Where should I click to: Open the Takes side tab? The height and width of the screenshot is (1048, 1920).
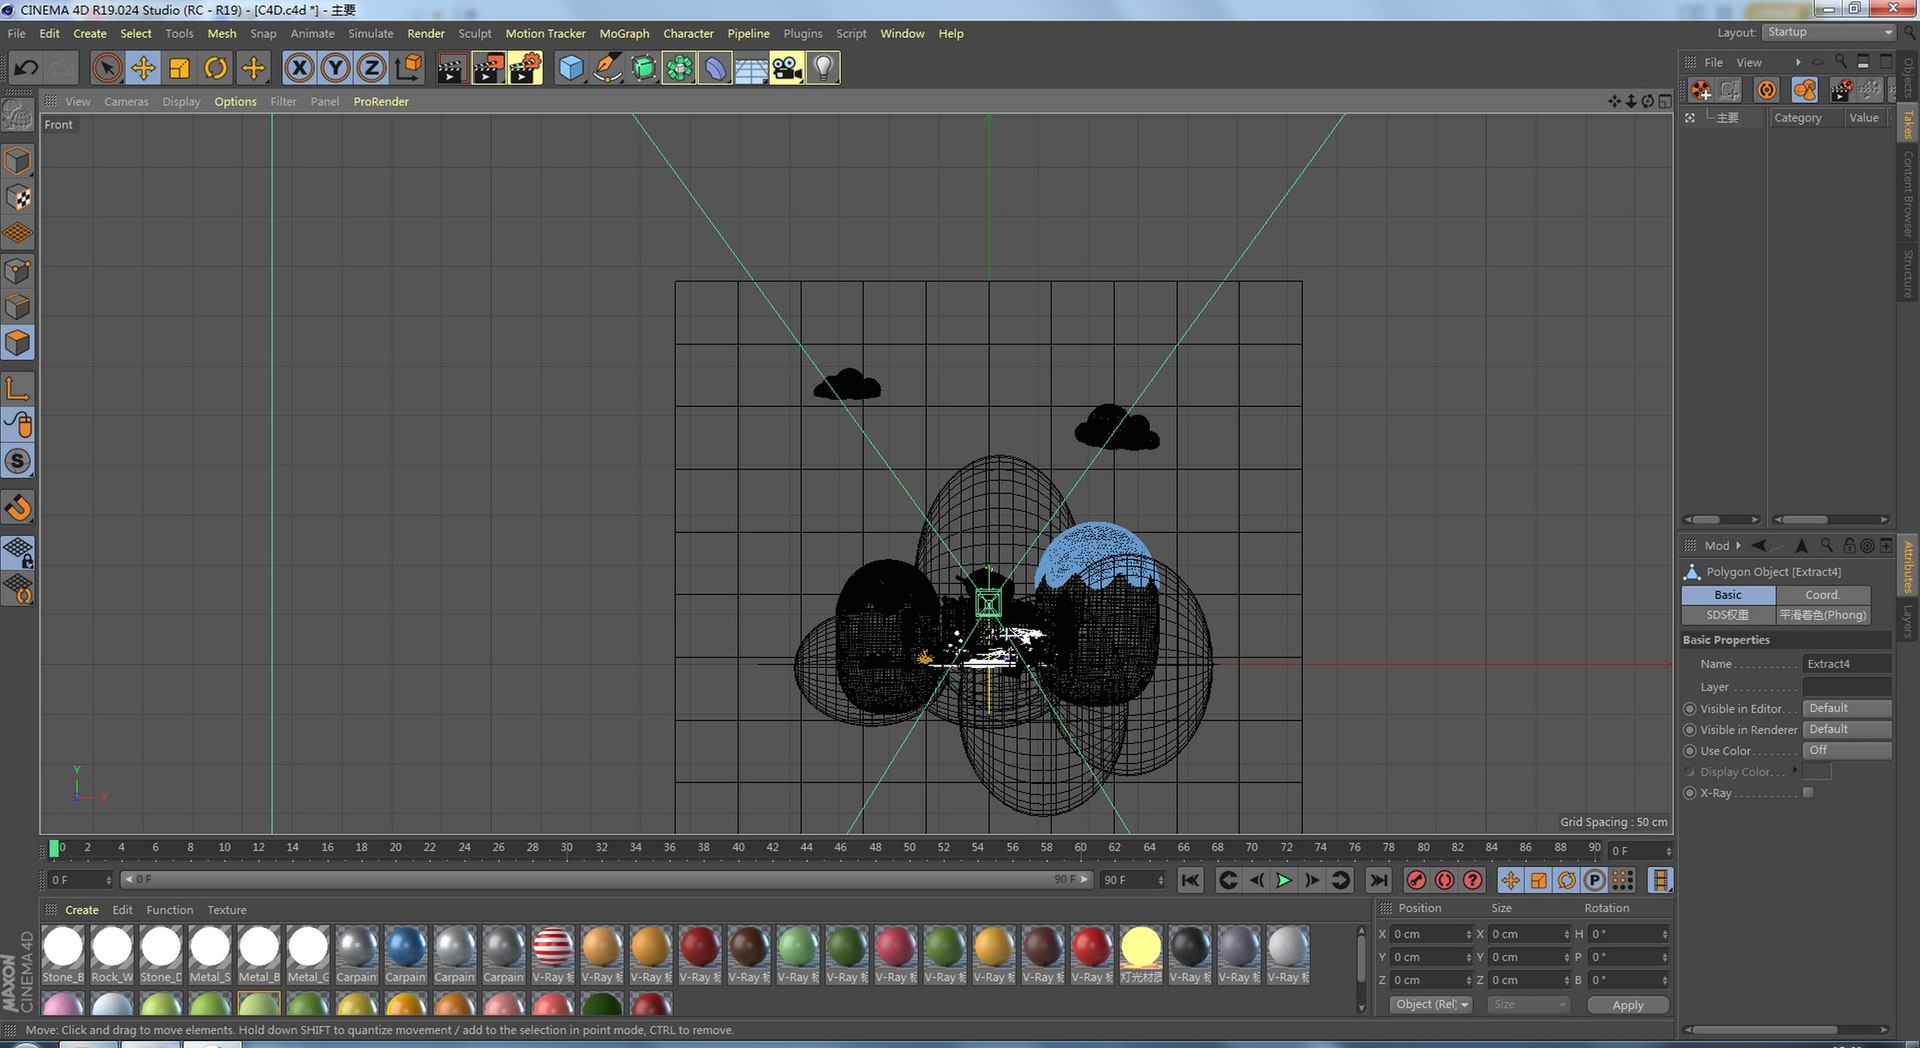[1908, 124]
